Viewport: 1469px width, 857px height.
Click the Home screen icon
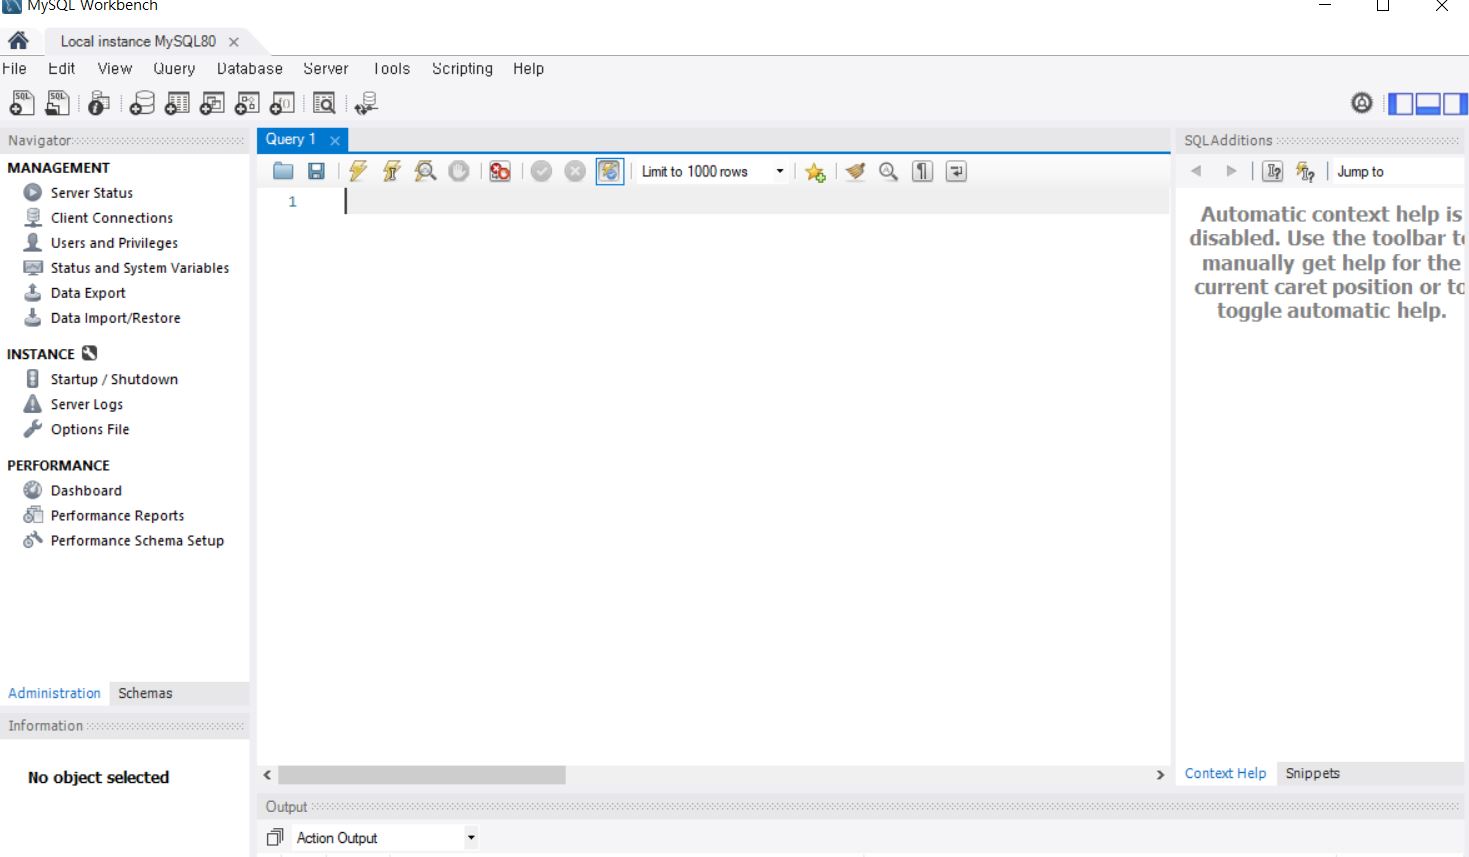click(18, 41)
